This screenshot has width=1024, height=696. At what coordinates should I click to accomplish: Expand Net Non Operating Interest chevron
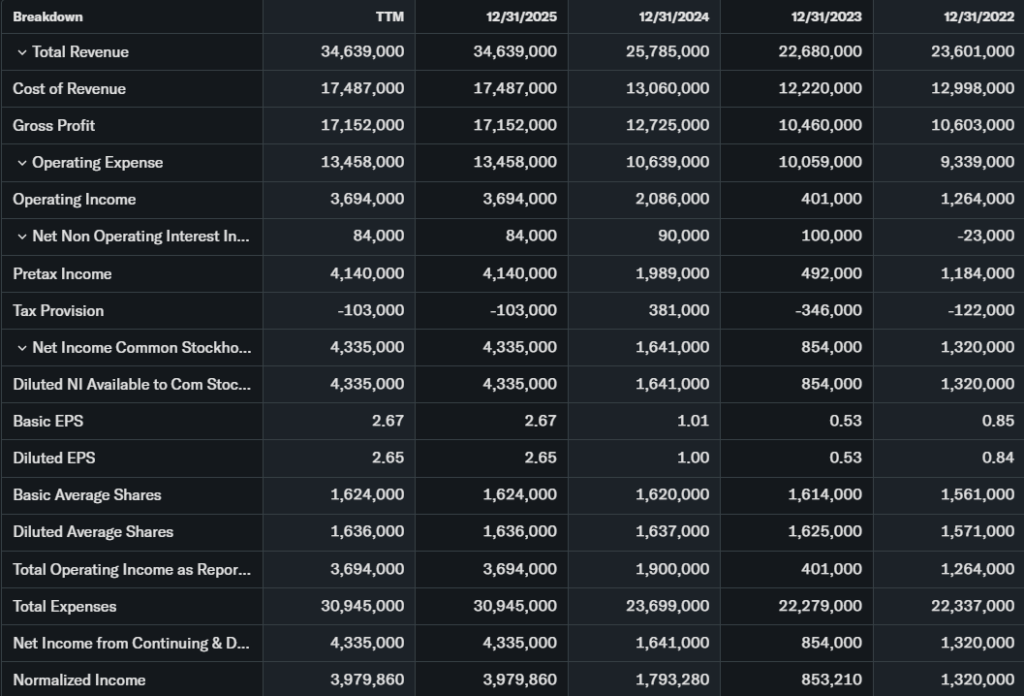pos(21,237)
